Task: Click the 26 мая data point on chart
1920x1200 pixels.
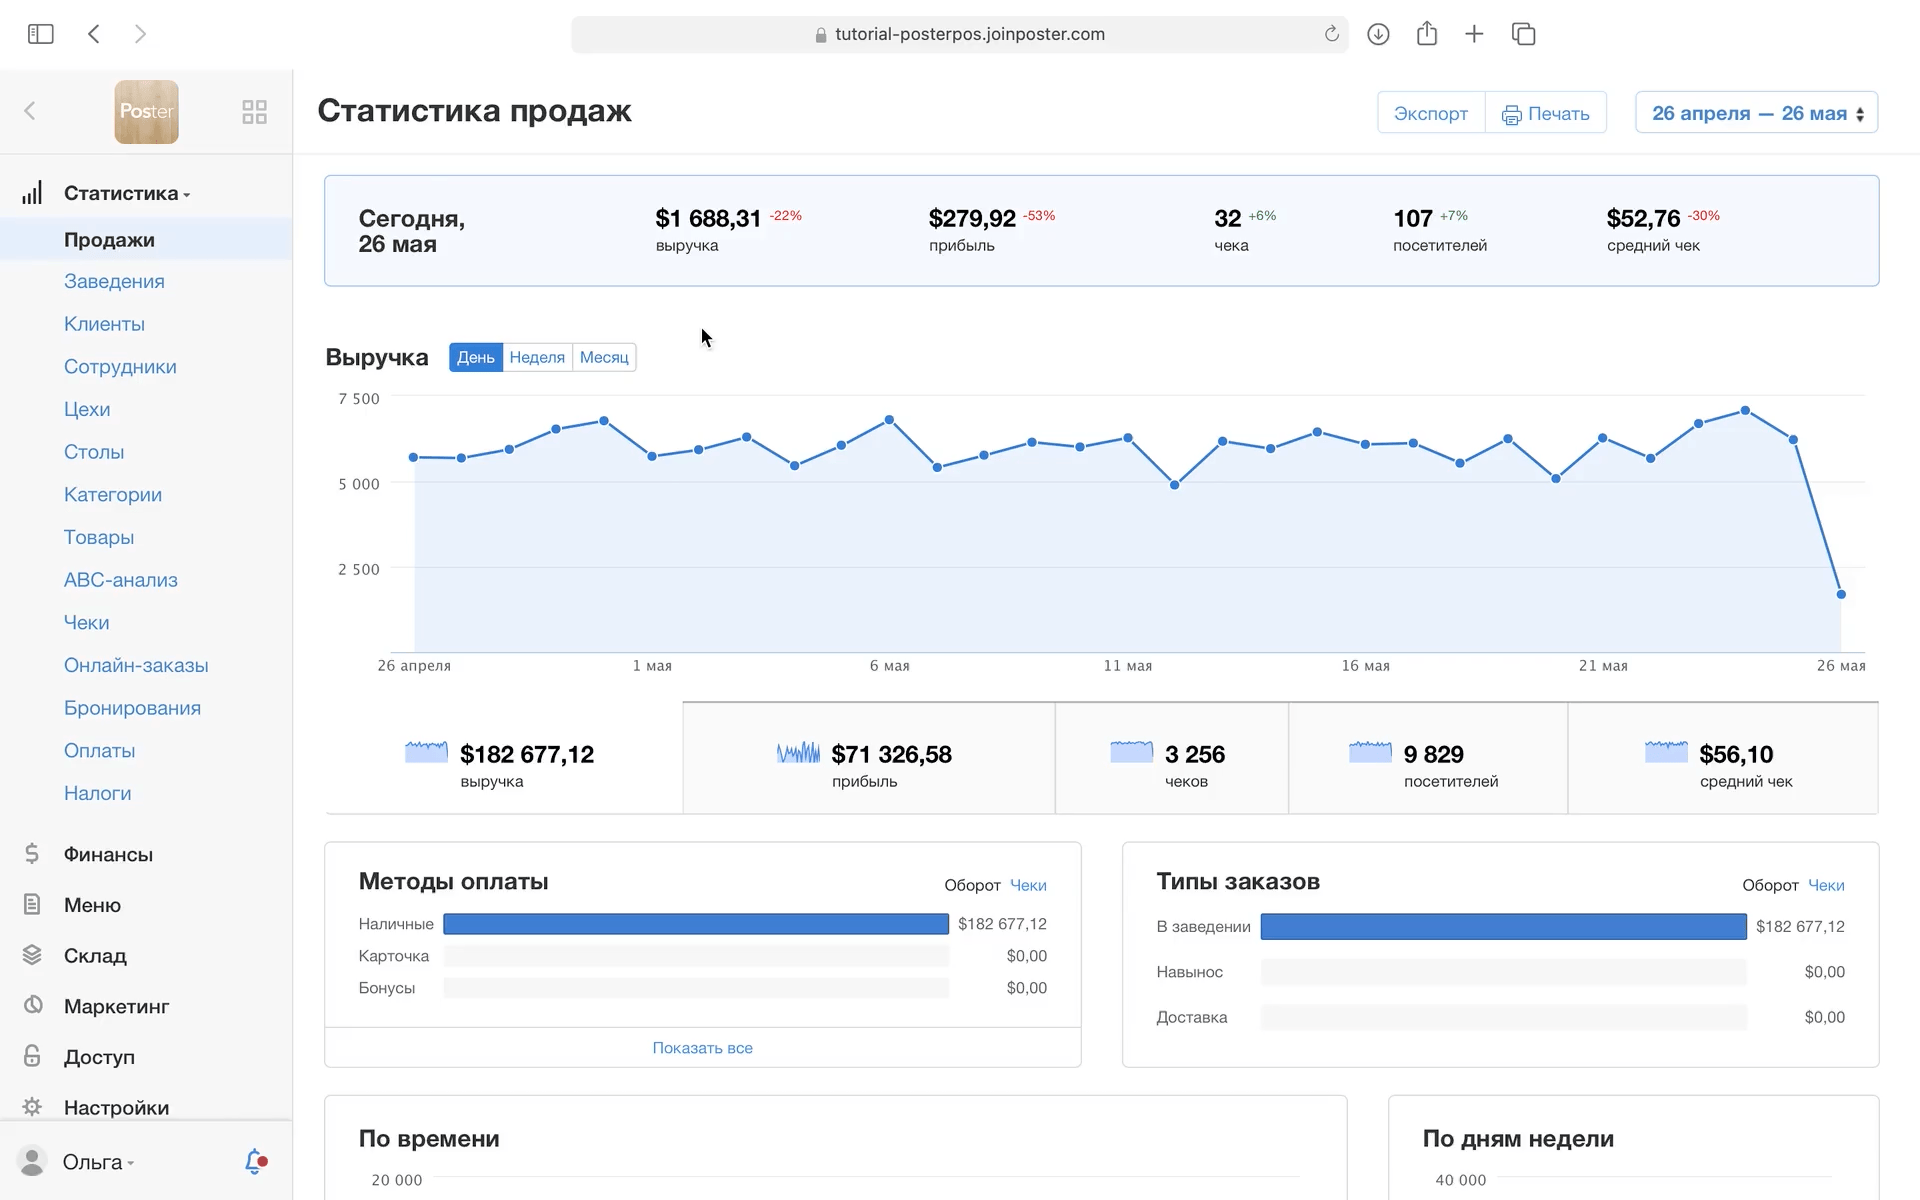Action: (x=1841, y=594)
